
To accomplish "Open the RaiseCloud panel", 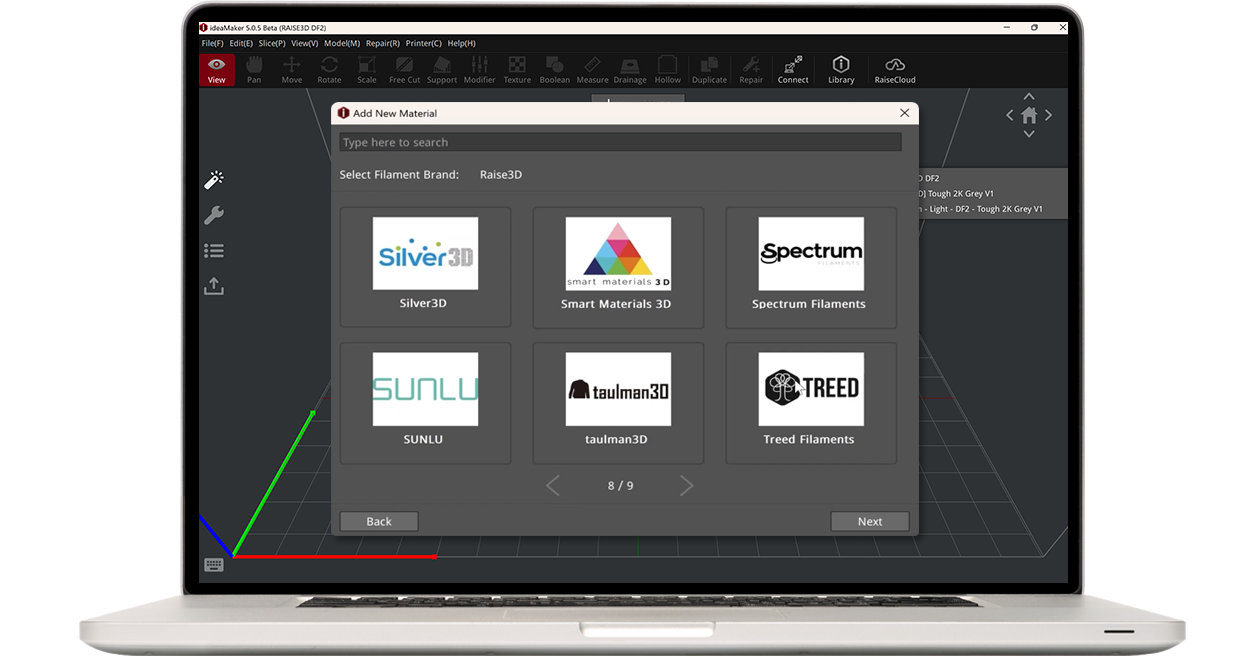I will [x=894, y=68].
